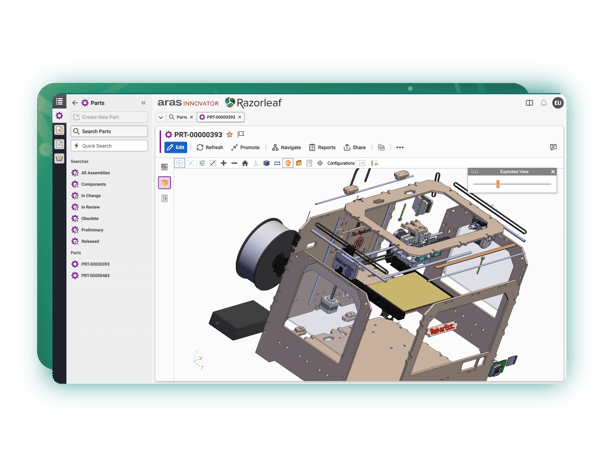Open the comments icon at right
Image resolution: width=600 pixels, height=464 pixels.
pyautogui.click(x=553, y=147)
